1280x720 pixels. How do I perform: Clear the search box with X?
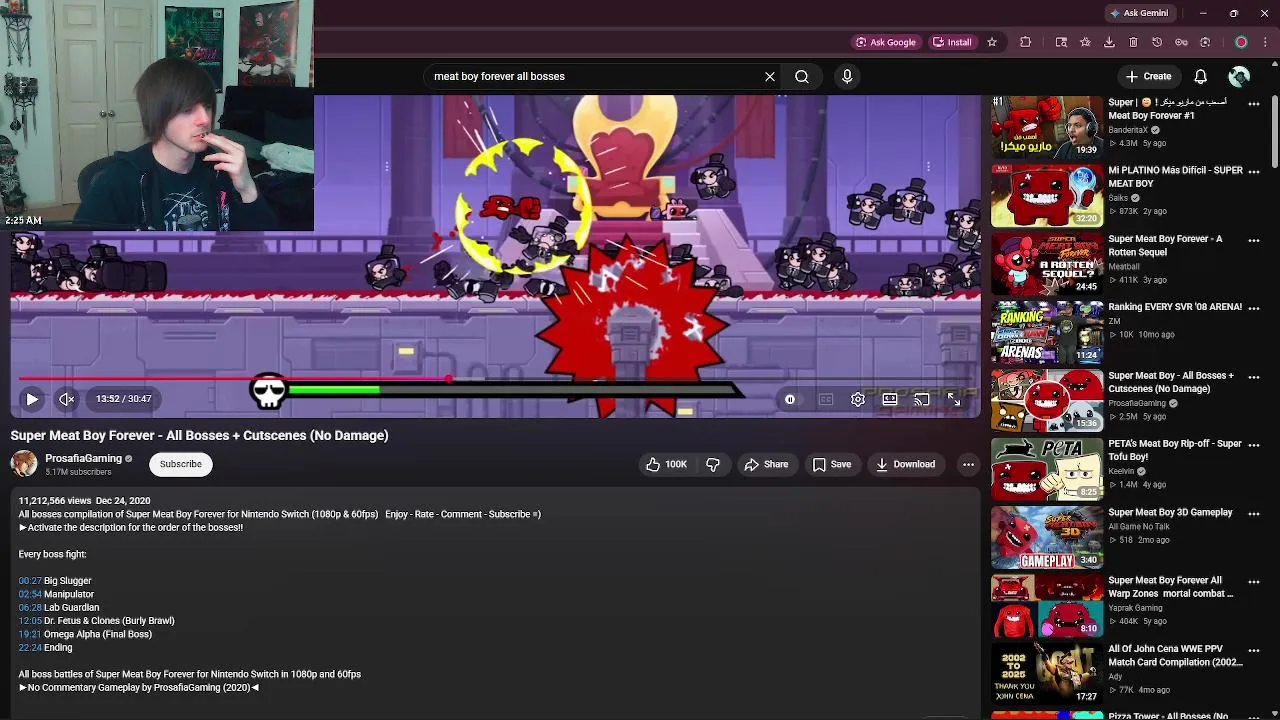(x=770, y=76)
